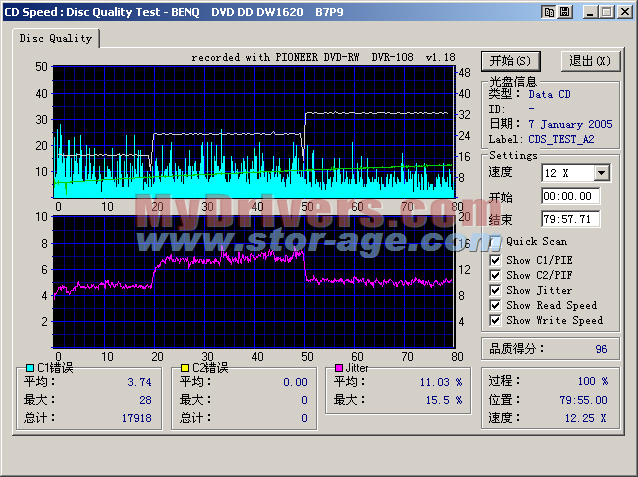638x477 pixels.
Task: Click the Jitter average 11.03 %
Action: click(441, 383)
